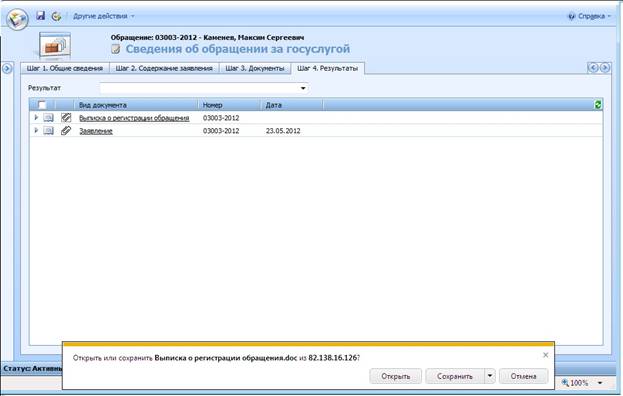Screen dimensions: 623x396
Task: Click the next record arrow icon
Action: point(605,68)
